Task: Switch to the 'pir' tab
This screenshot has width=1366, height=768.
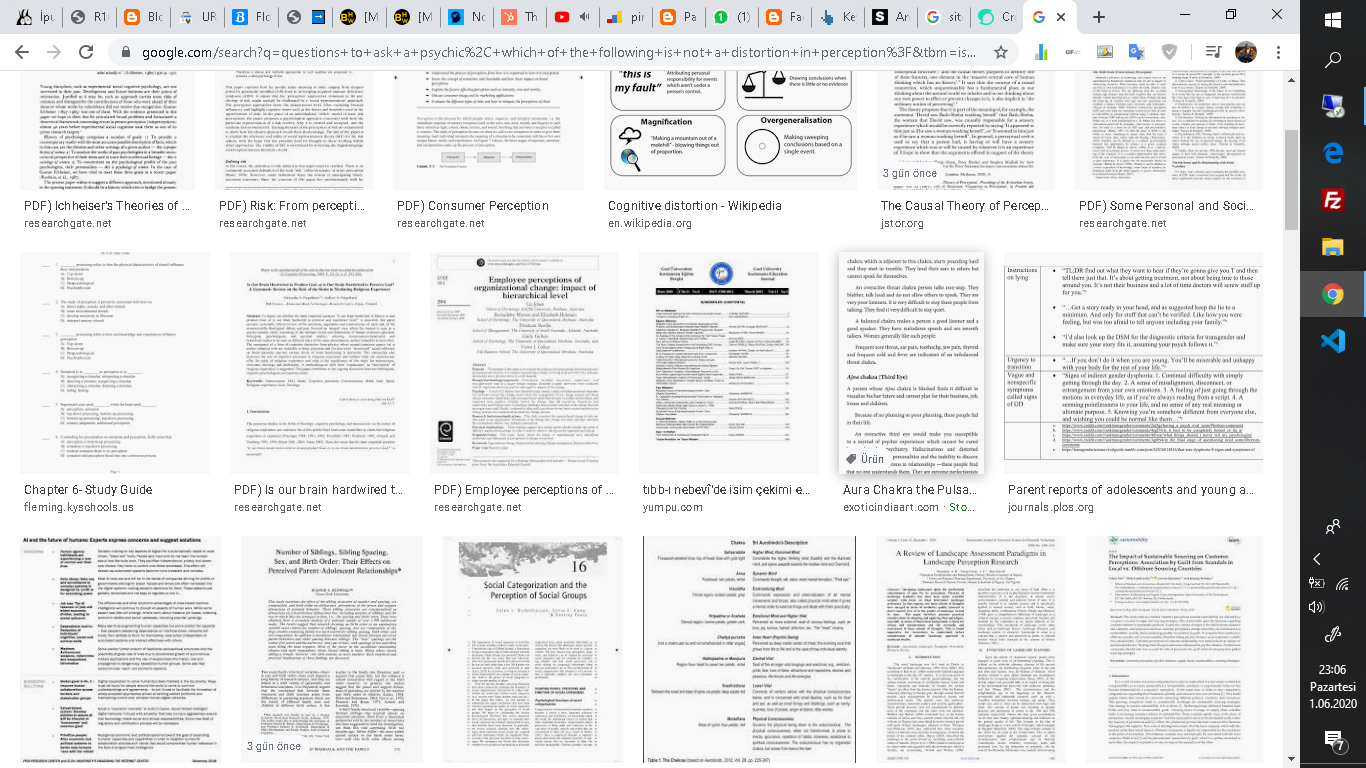Action: point(626,17)
